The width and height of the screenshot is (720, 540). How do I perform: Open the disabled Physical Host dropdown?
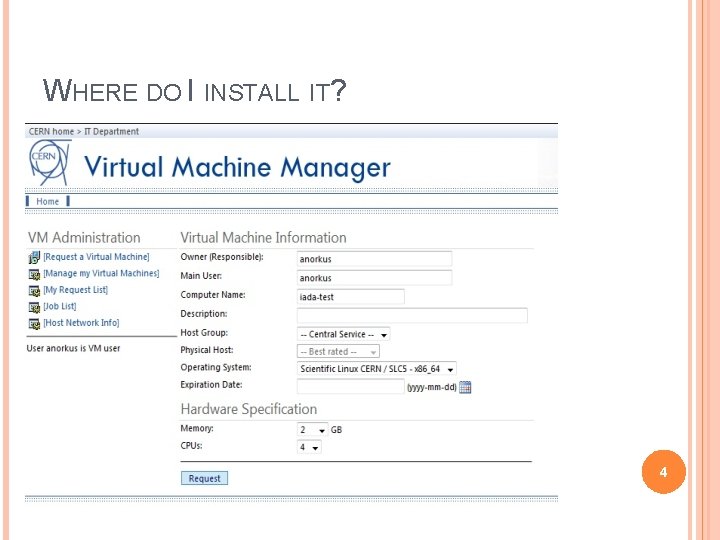coord(338,352)
